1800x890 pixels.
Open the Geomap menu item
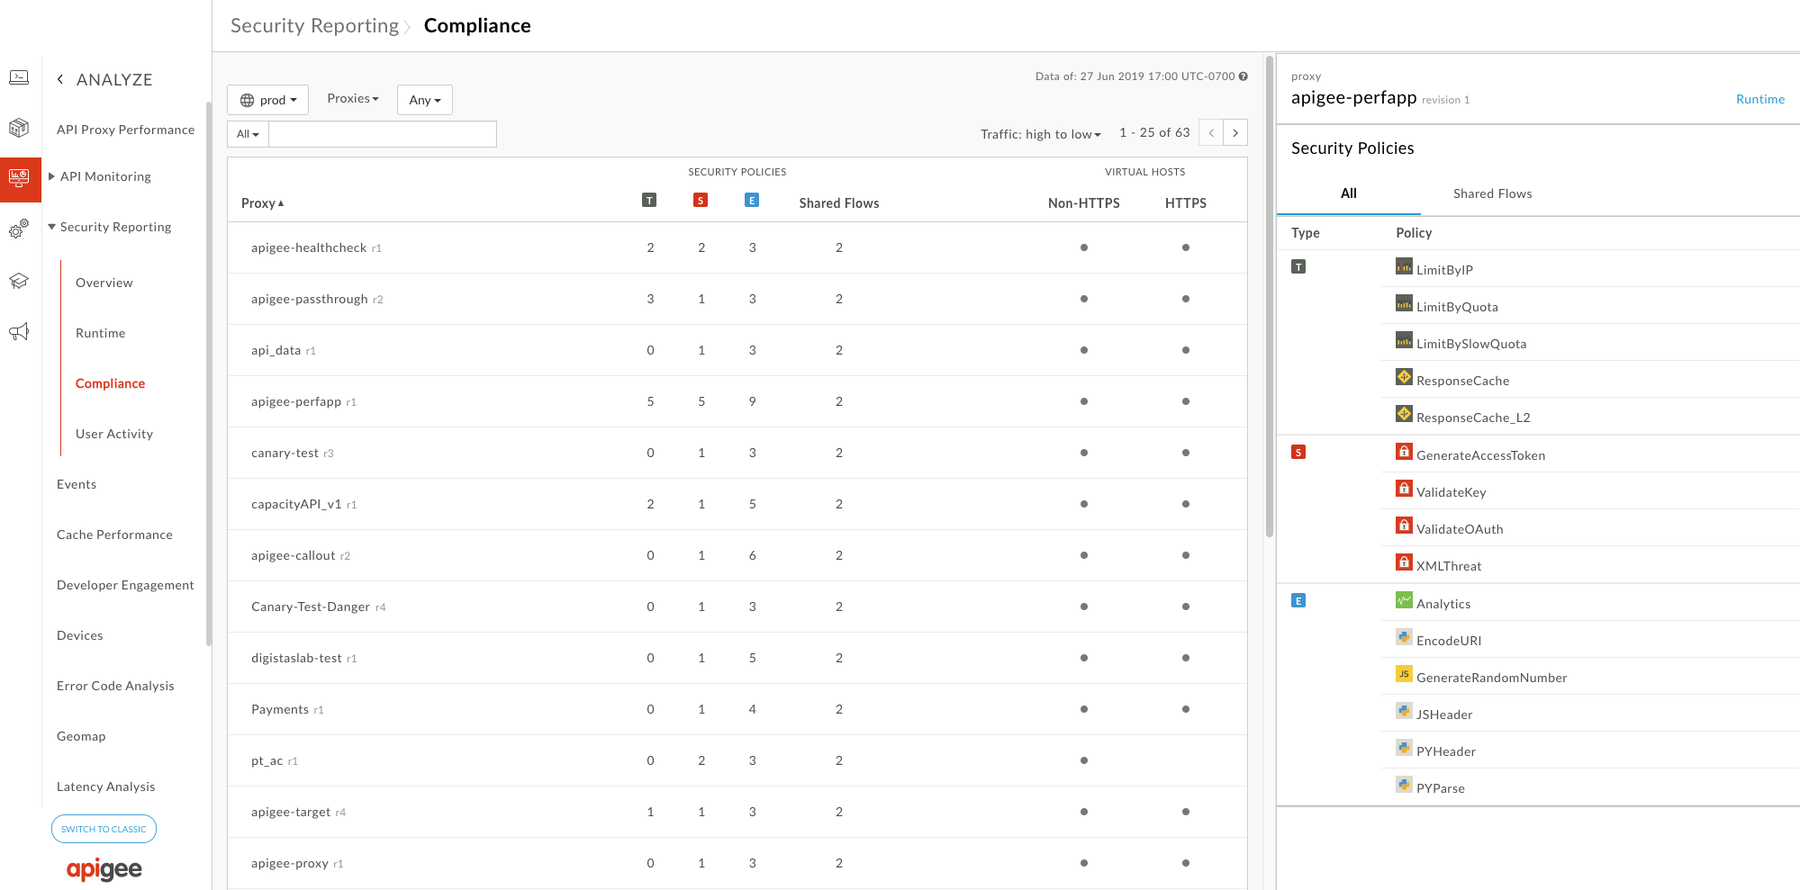click(x=81, y=736)
